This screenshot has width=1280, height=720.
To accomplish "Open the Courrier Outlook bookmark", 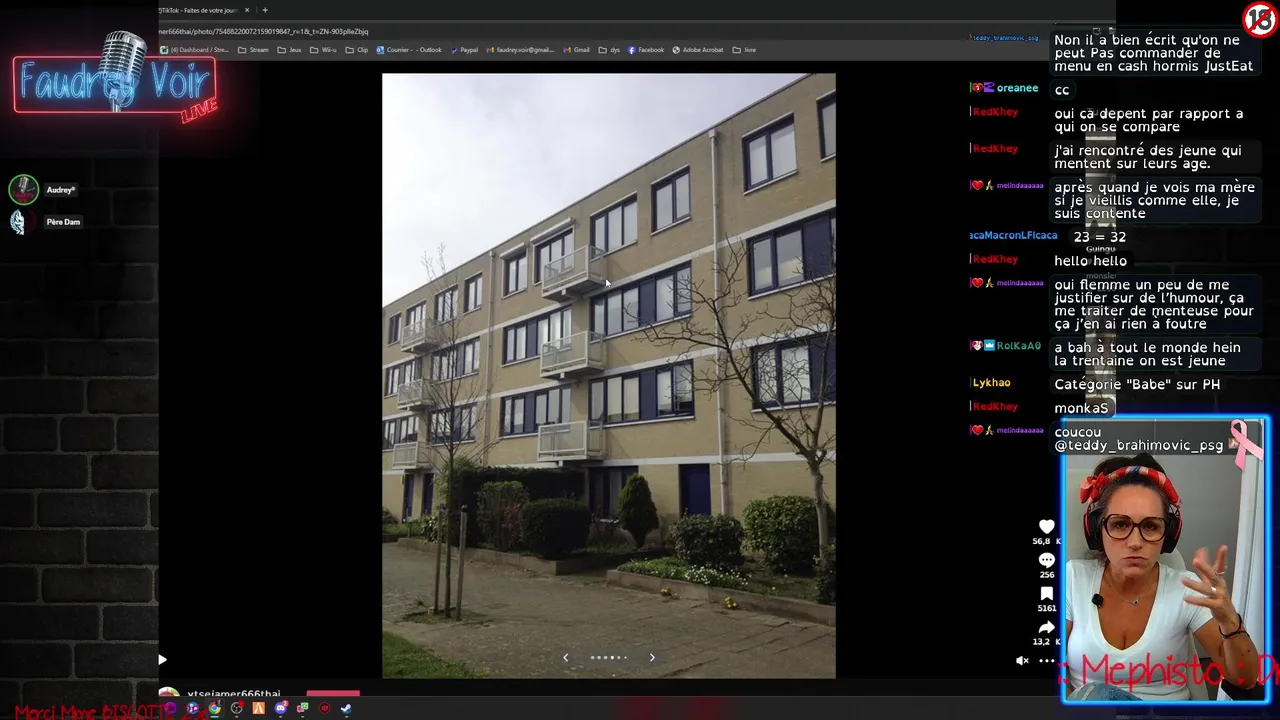I will point(409,50).
